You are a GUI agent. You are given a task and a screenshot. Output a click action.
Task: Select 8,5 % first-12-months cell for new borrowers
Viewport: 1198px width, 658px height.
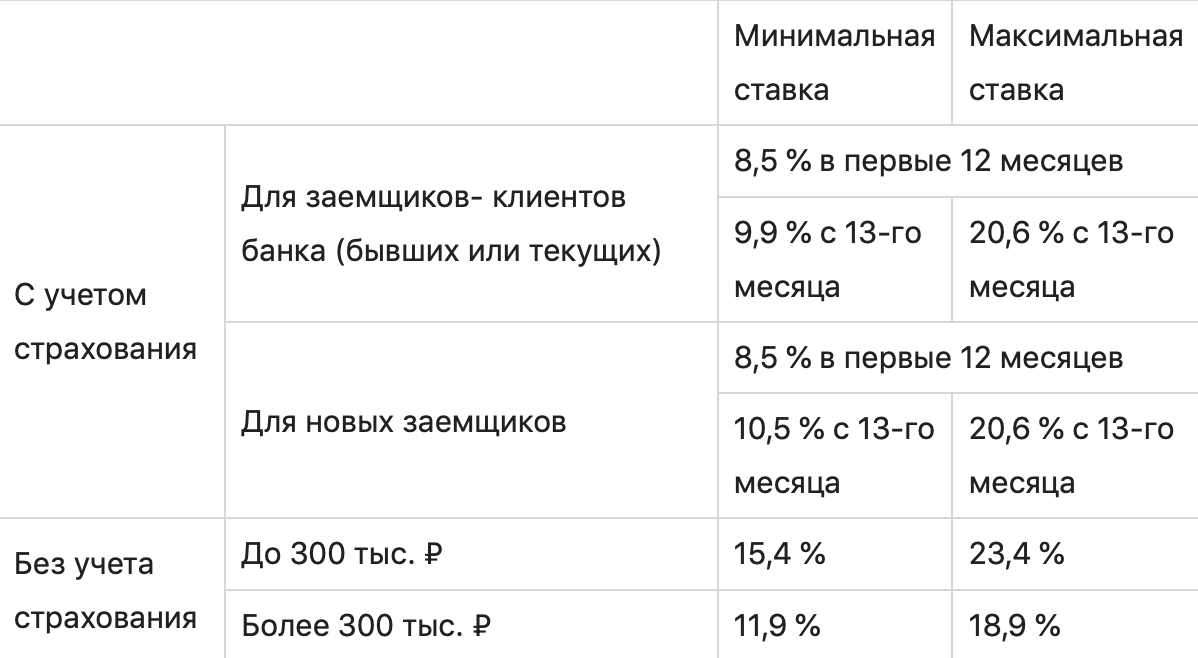click(929, 358)
